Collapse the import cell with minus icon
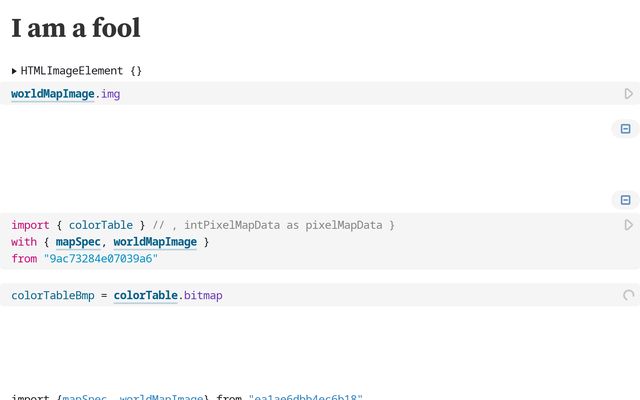The height and width of the screenshot is (400, 640). click(625, 200)
